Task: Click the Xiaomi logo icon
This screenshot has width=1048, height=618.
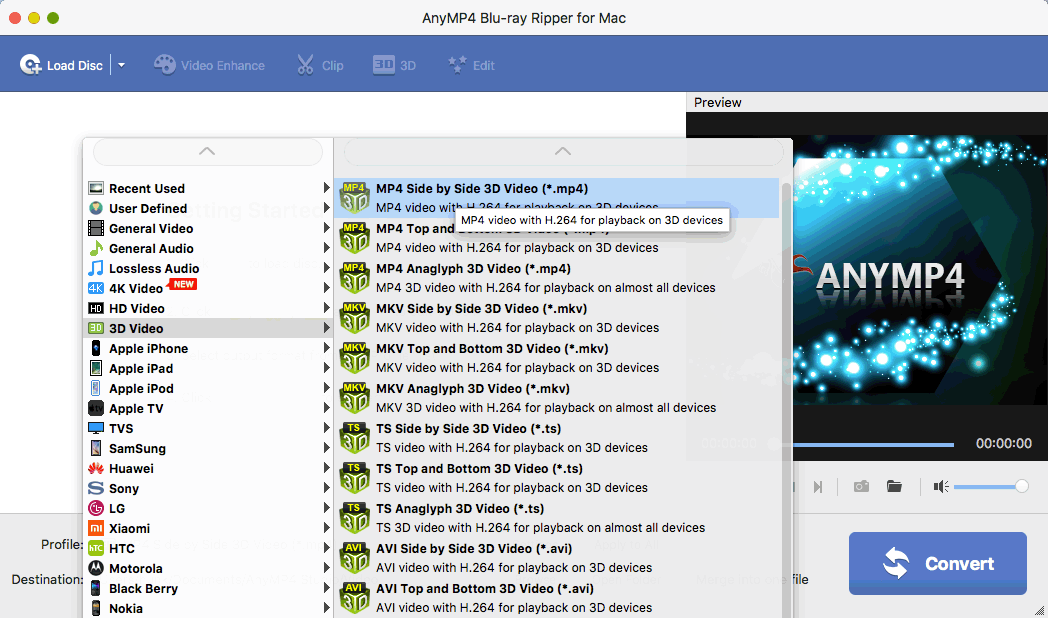Action: [x=96, y=528]
